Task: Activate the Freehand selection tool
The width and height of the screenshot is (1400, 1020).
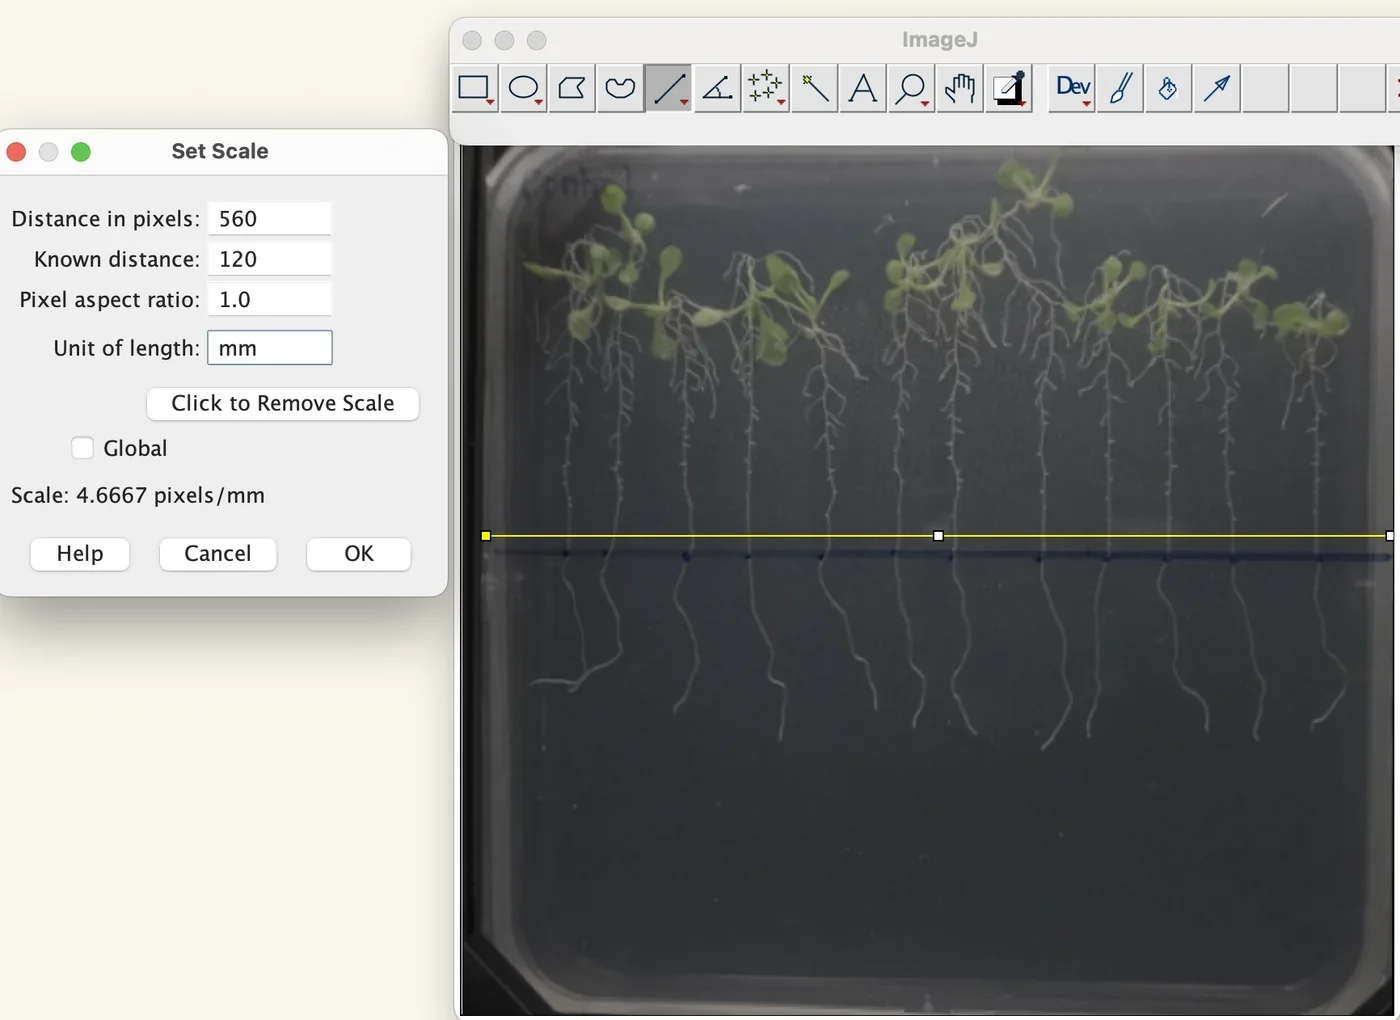Action: (x=620, y=89)
